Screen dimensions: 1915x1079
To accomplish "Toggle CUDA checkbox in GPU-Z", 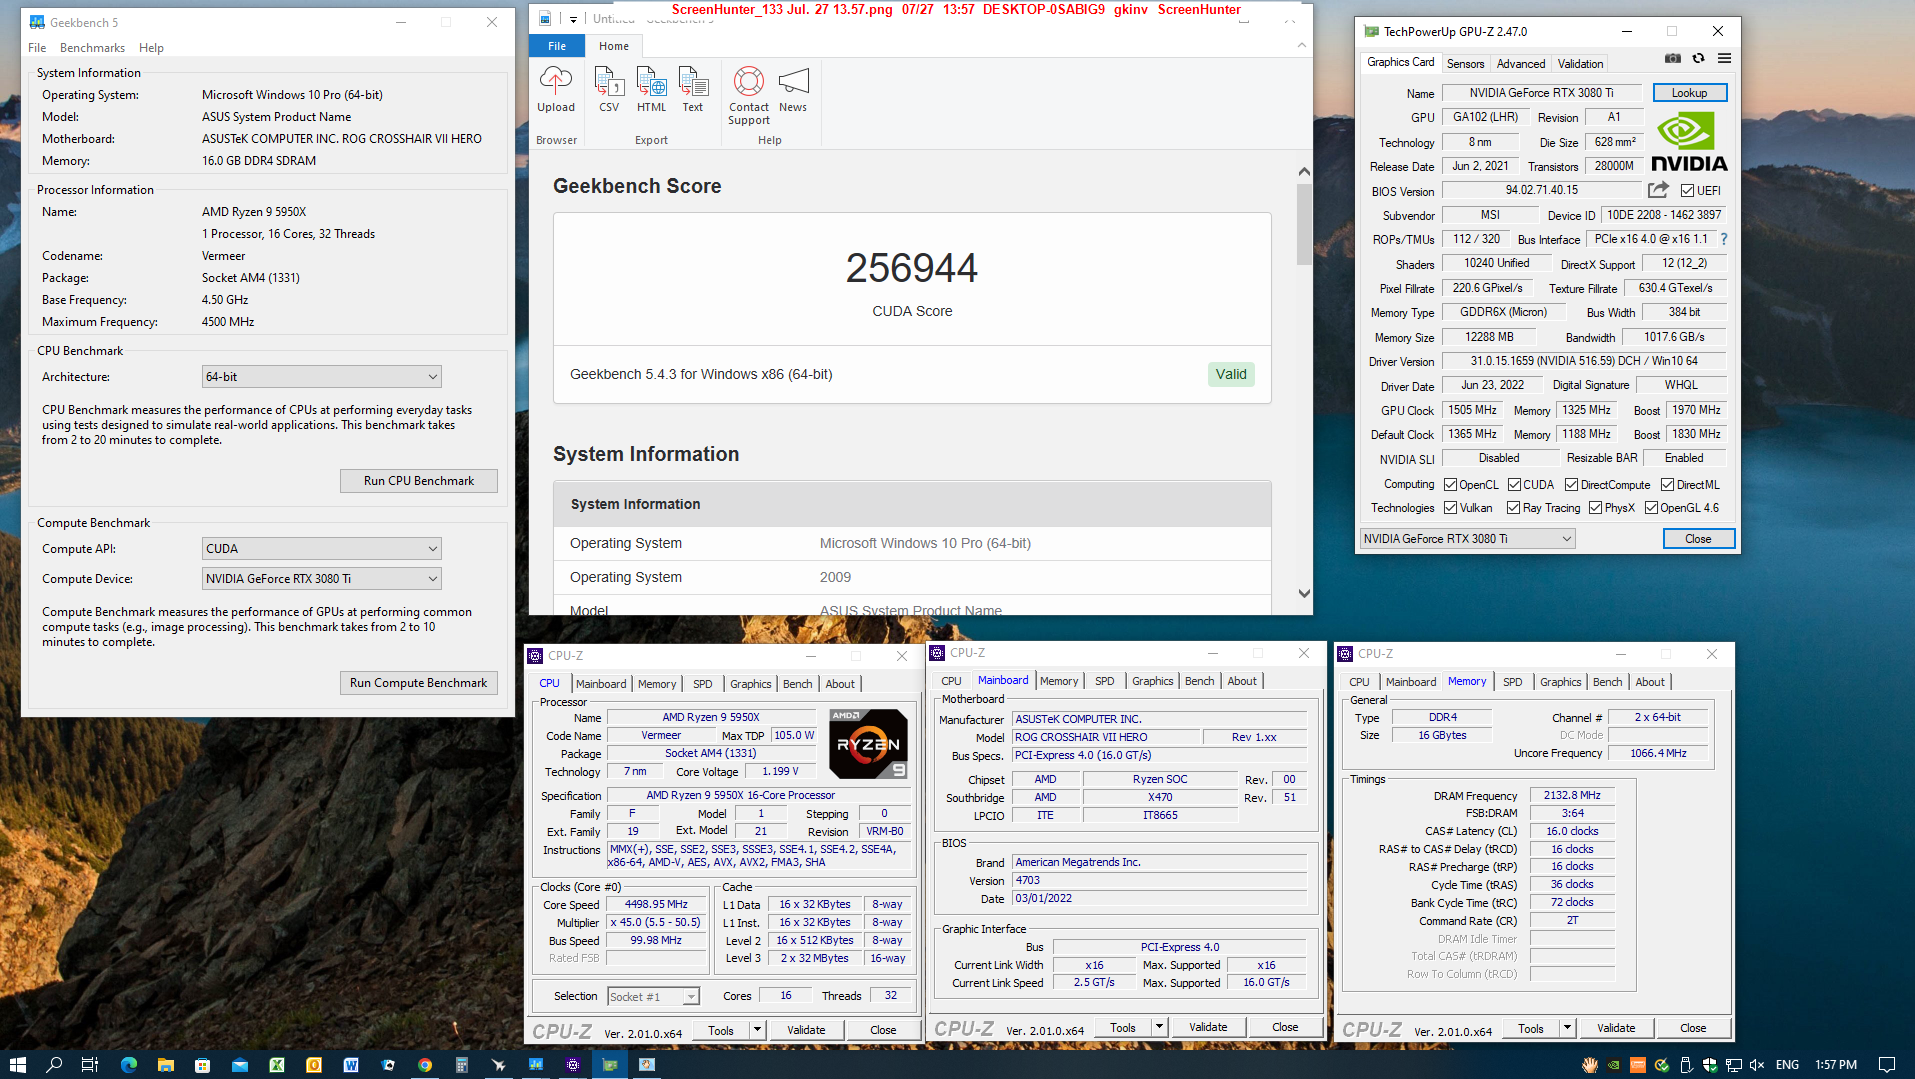I will pyautogui.click(x=1514, y=484).
